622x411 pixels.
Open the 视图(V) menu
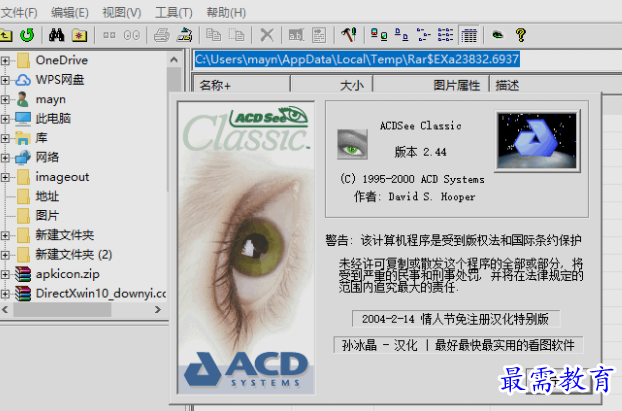pyautogui.click(x=121, y=13)
